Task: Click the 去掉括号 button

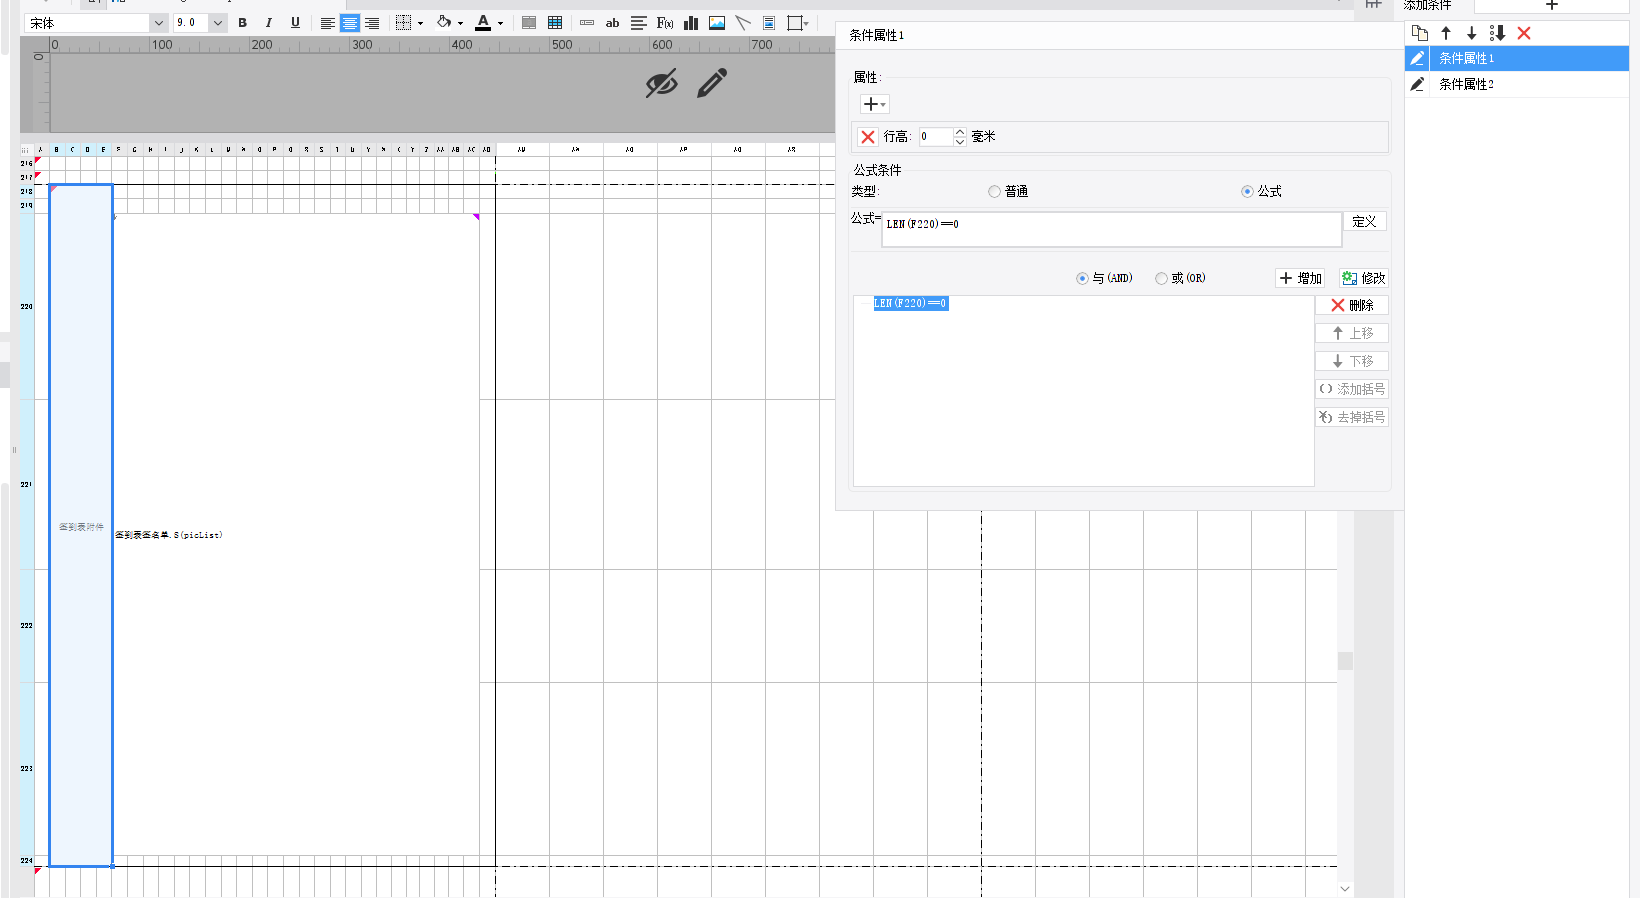Action: (x=1352, y=417)
